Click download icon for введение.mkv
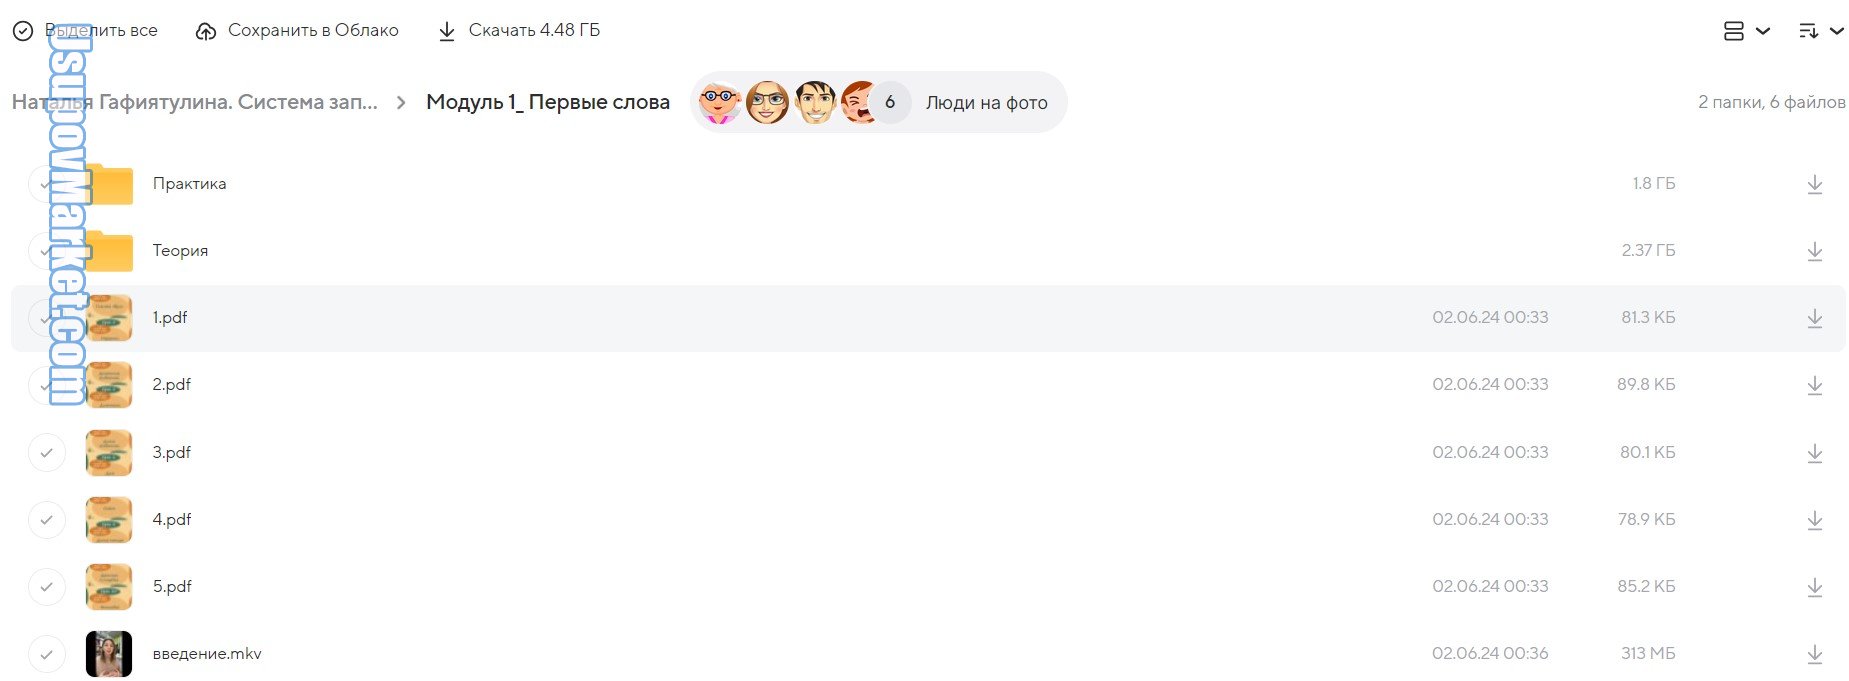The height and width of the screenshot is (681, 1849). (1814, 655)
